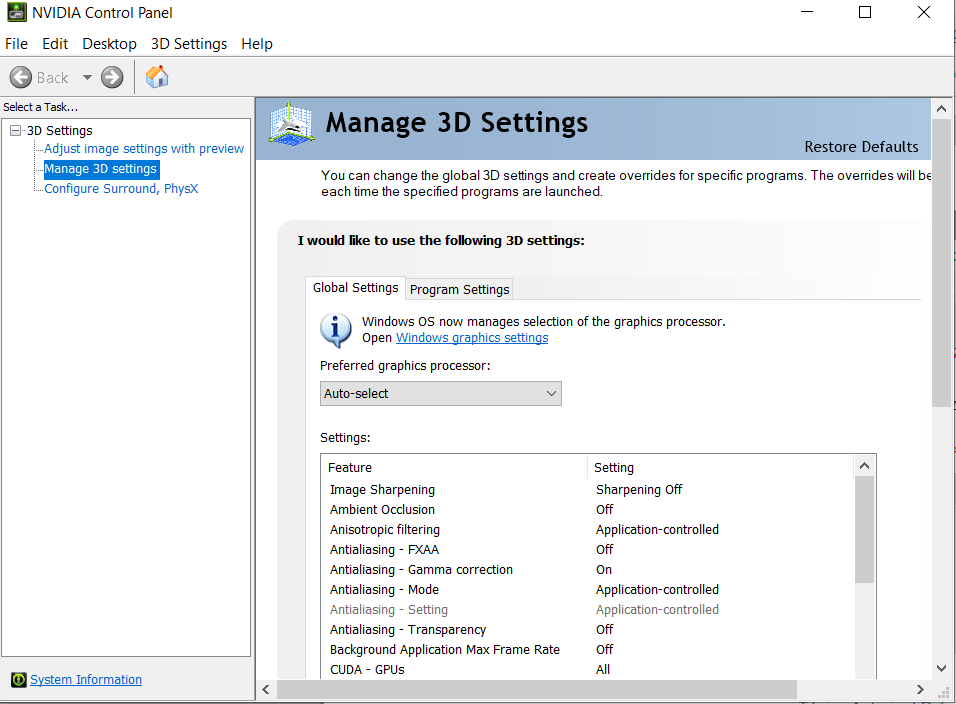Image resolution: width=956 pixels, height=704 pixels.
Task: Click the settings list scroll-up arrow
Action: point(864,466)
